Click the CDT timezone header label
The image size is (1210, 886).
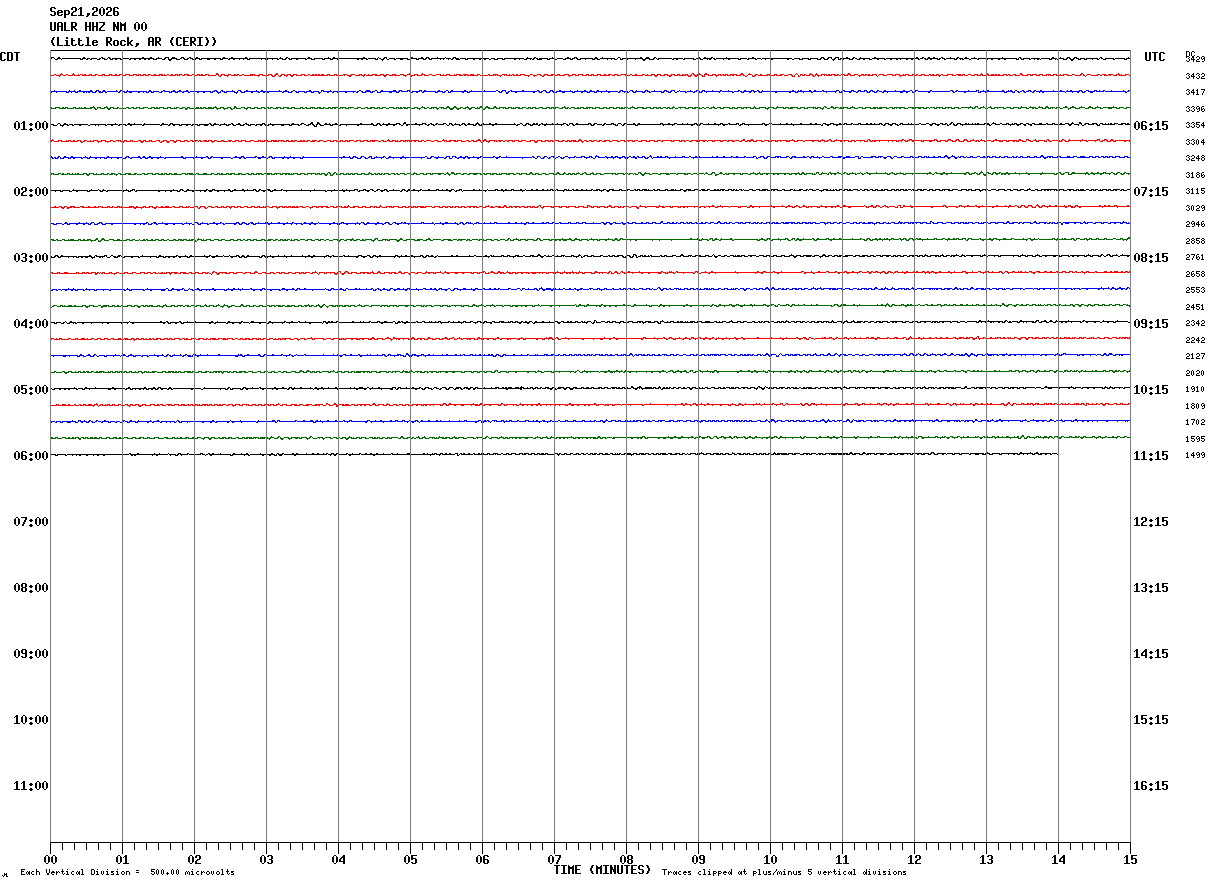click(10, 57)
